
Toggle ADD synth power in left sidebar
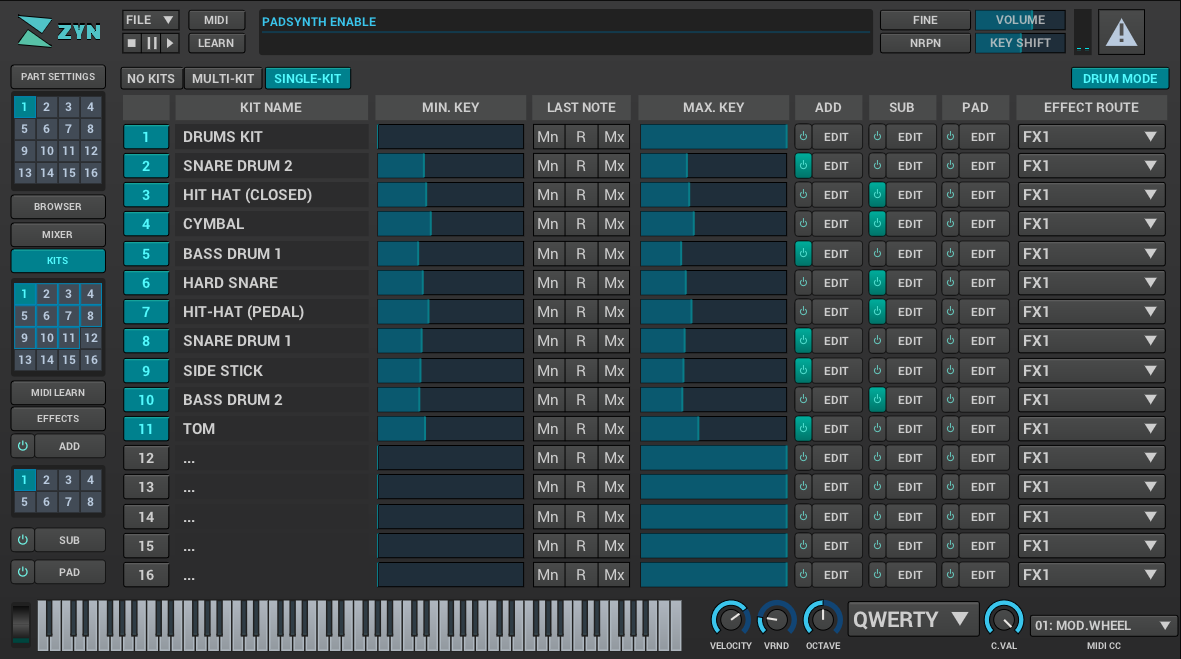22,446
